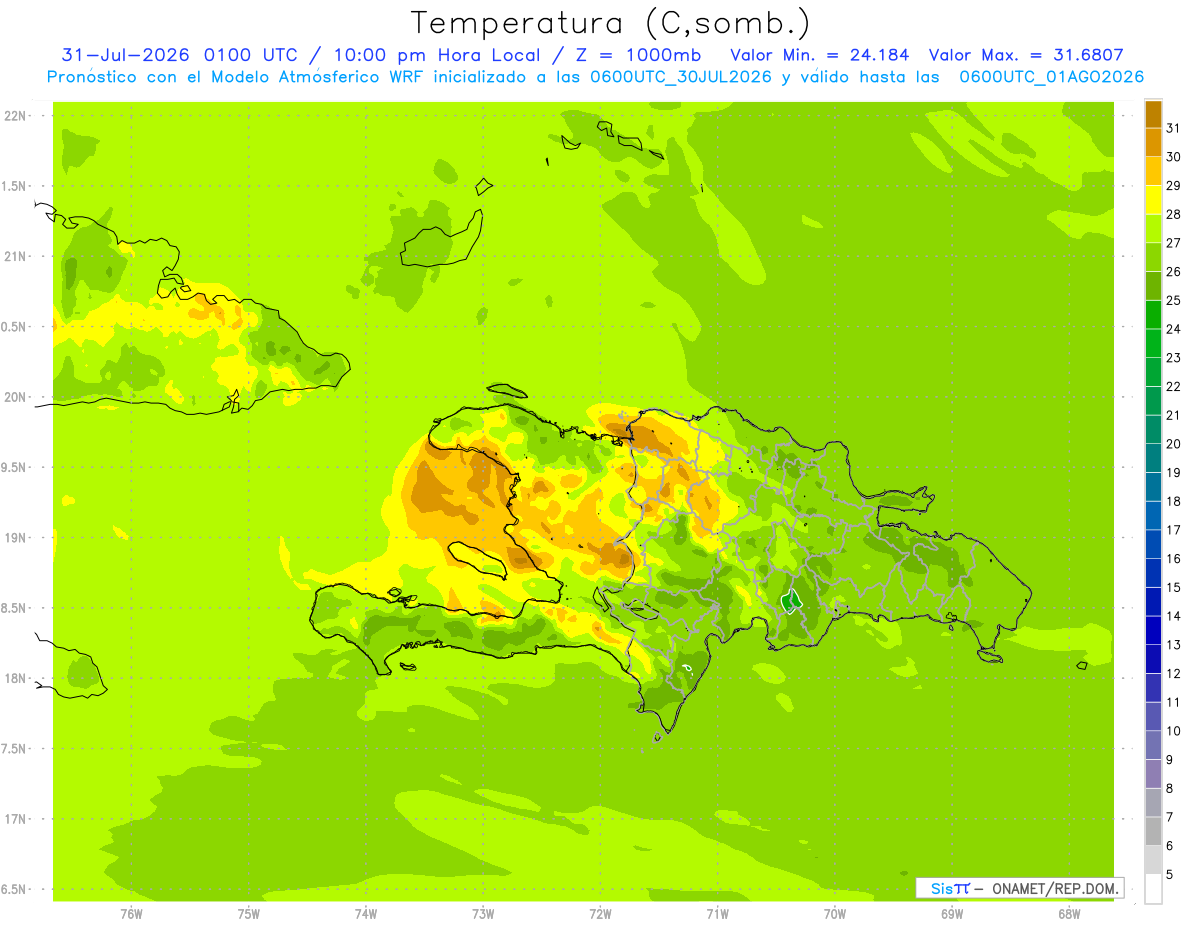
Task: Click the colorbar label '18'
Action: (x=1174, y=501)
